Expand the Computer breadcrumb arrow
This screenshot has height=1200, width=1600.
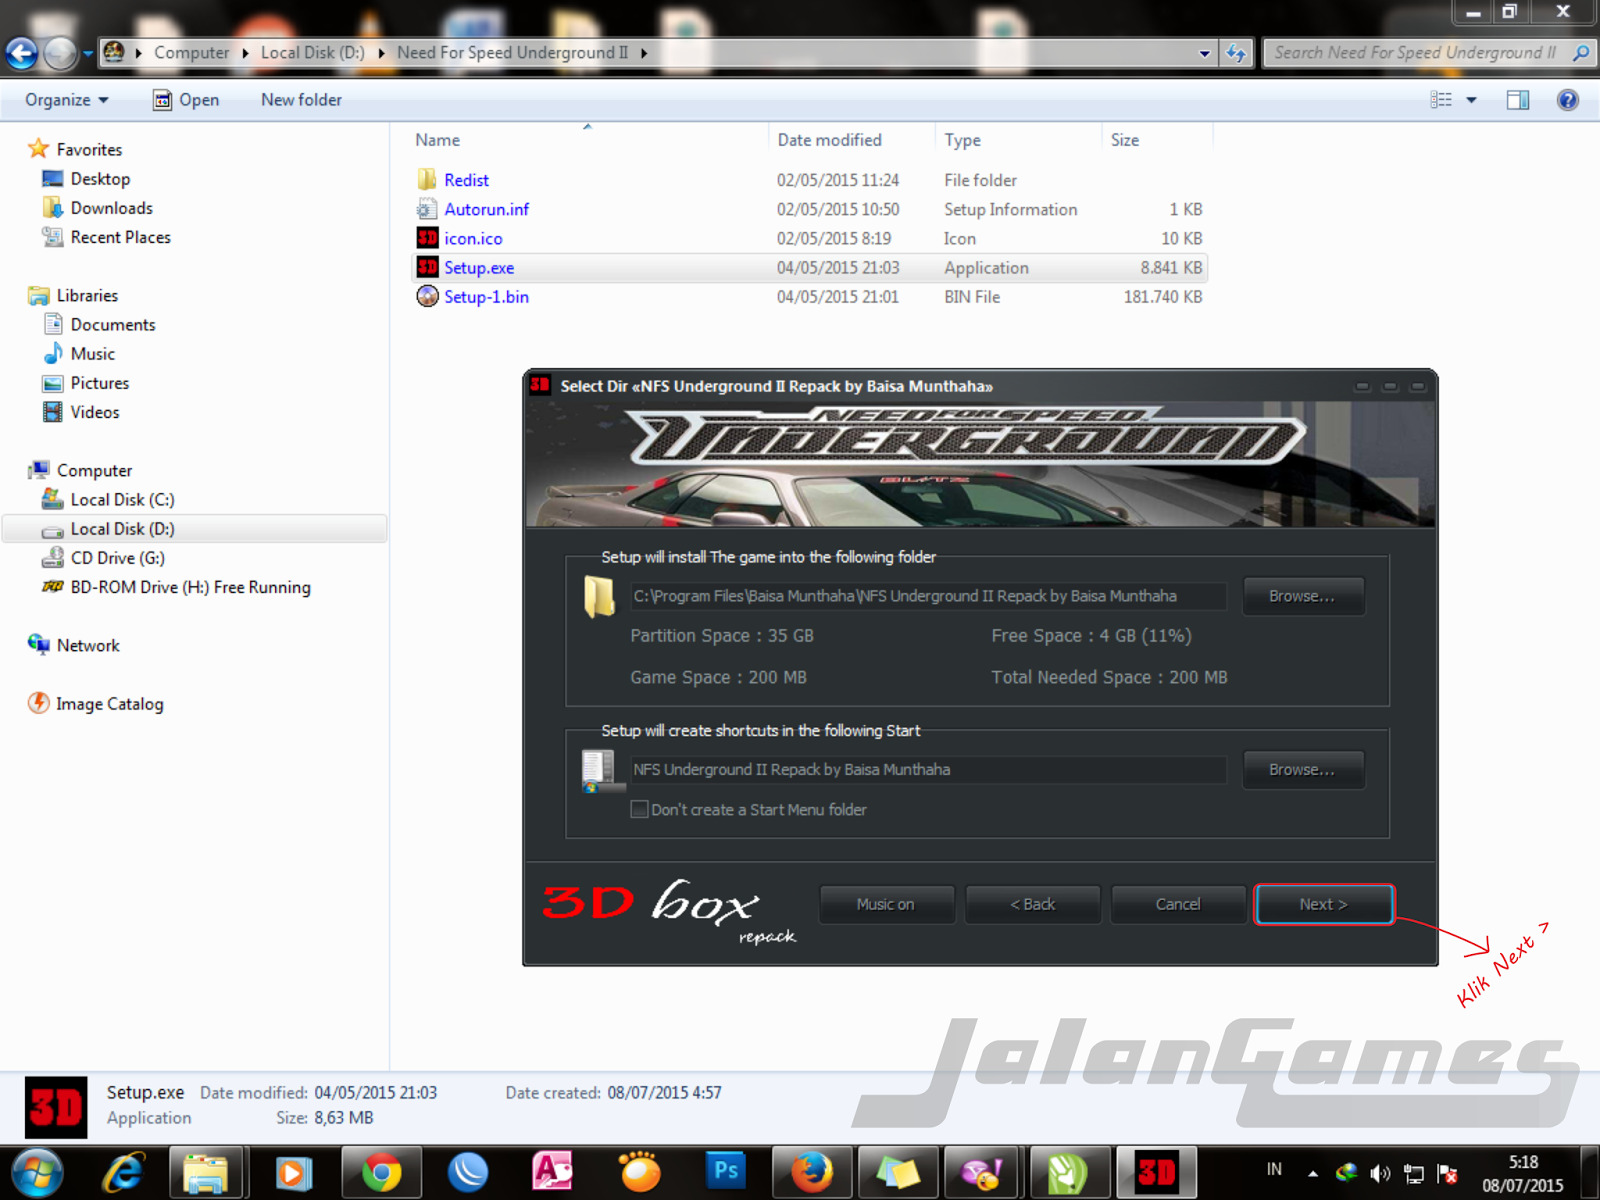click(x=244, y=53)
